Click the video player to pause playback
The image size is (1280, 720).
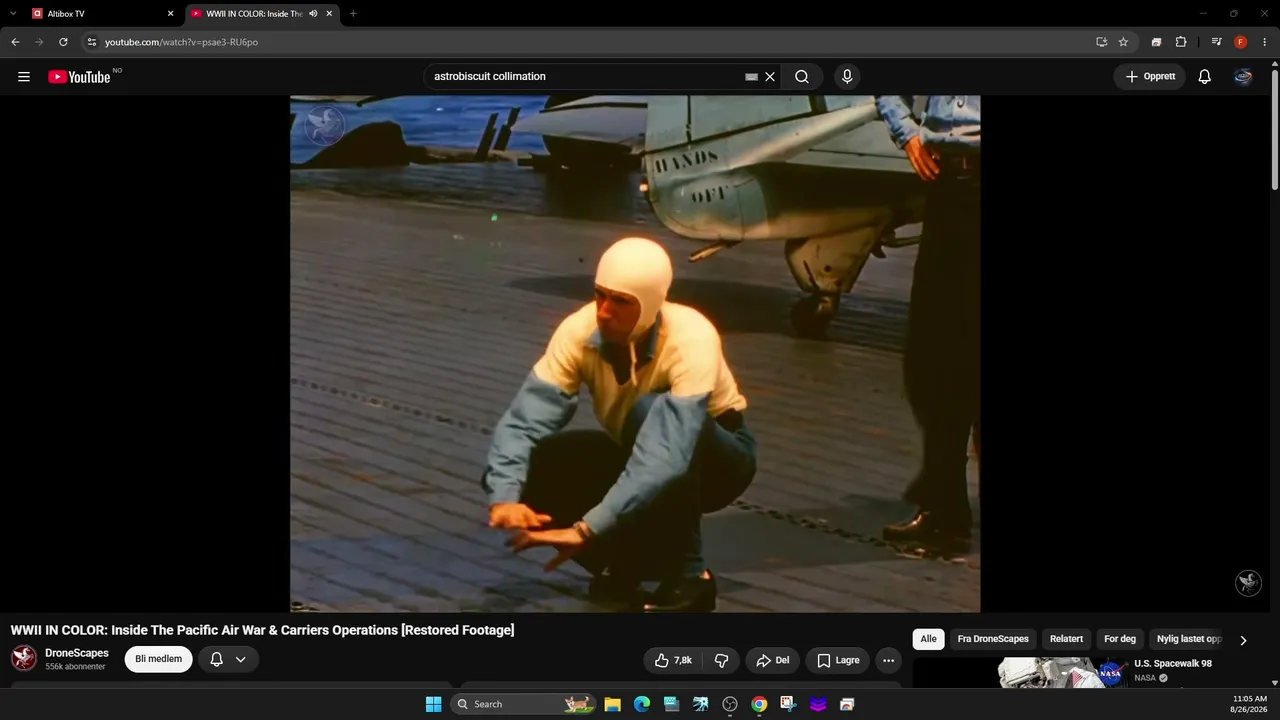point(635,354)
